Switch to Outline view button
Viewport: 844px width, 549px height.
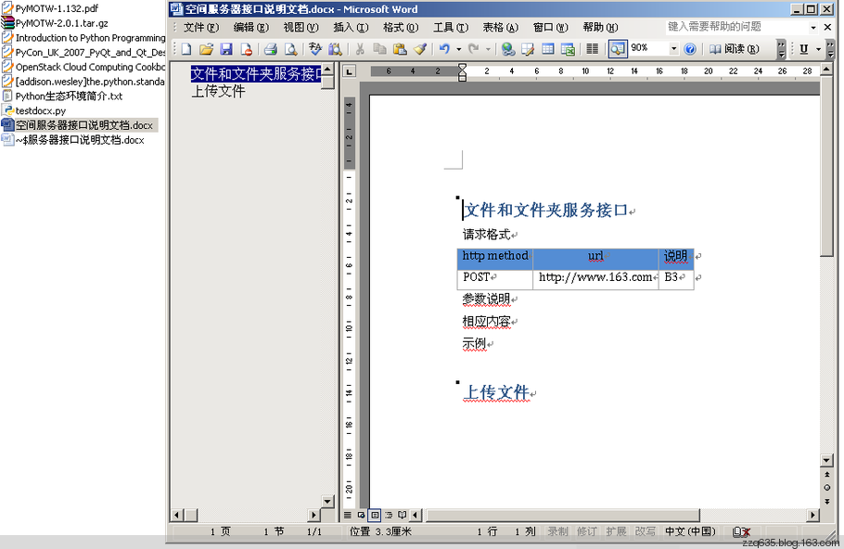389,515
